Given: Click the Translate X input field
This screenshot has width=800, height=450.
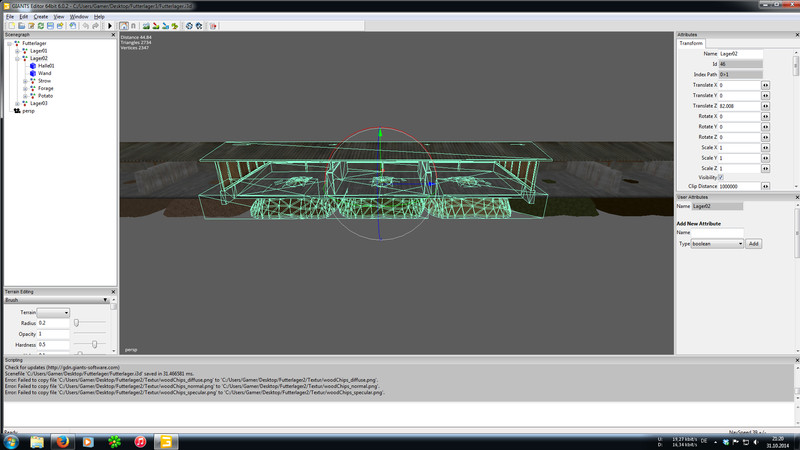Looking at the screenshot, I should click(x=738, y=85).
